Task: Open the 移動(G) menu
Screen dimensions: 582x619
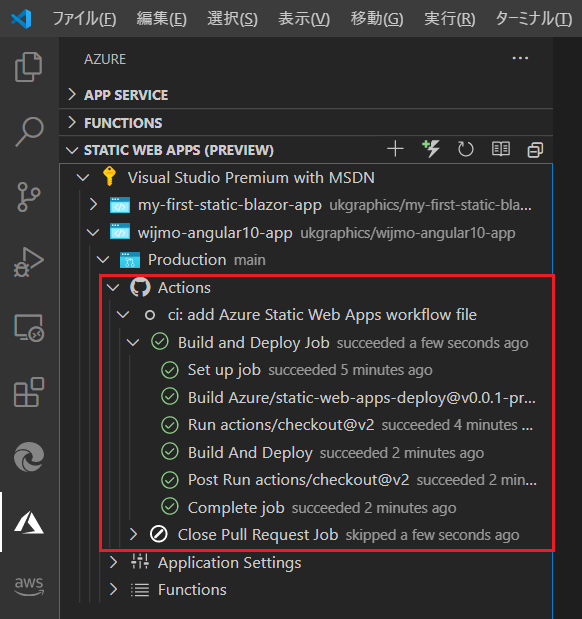Action: point(377,19)
